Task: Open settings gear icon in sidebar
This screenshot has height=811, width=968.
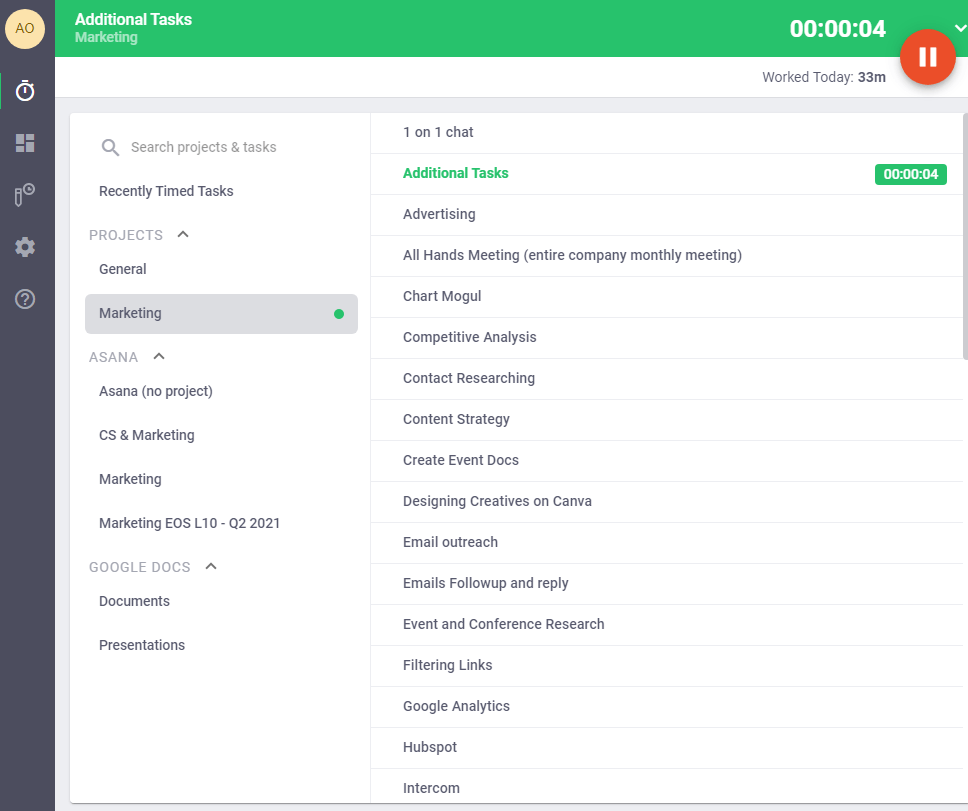Action: pos(25,247)
